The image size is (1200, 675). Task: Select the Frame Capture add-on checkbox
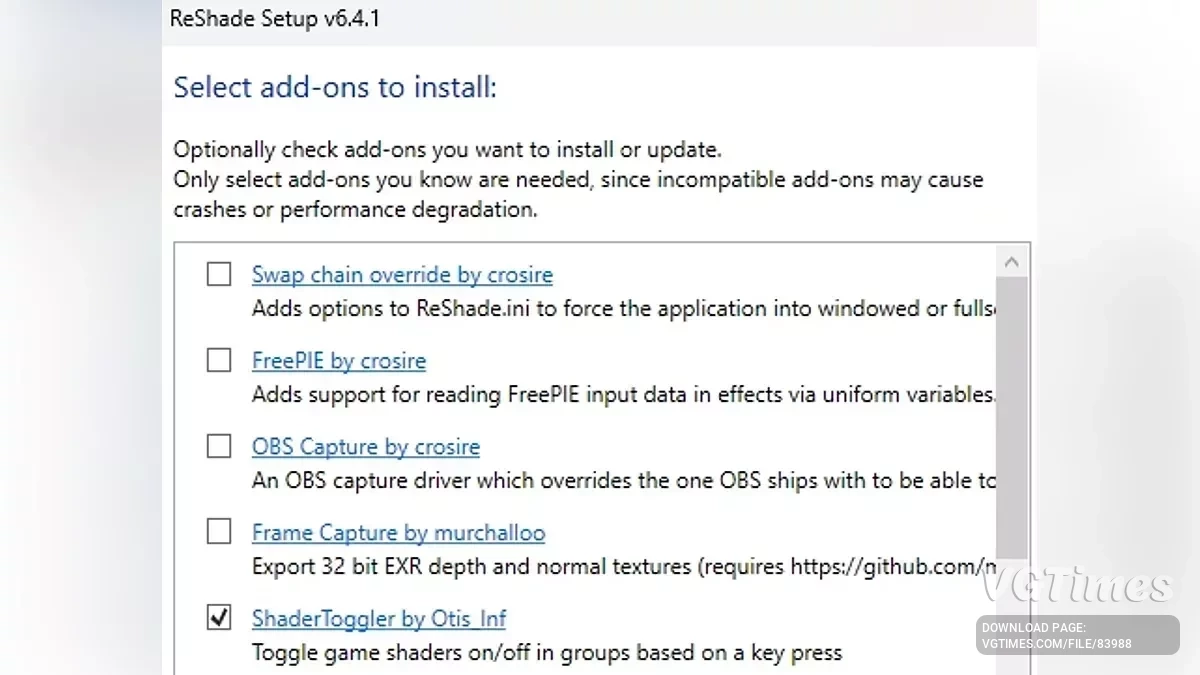pos(219,532)
